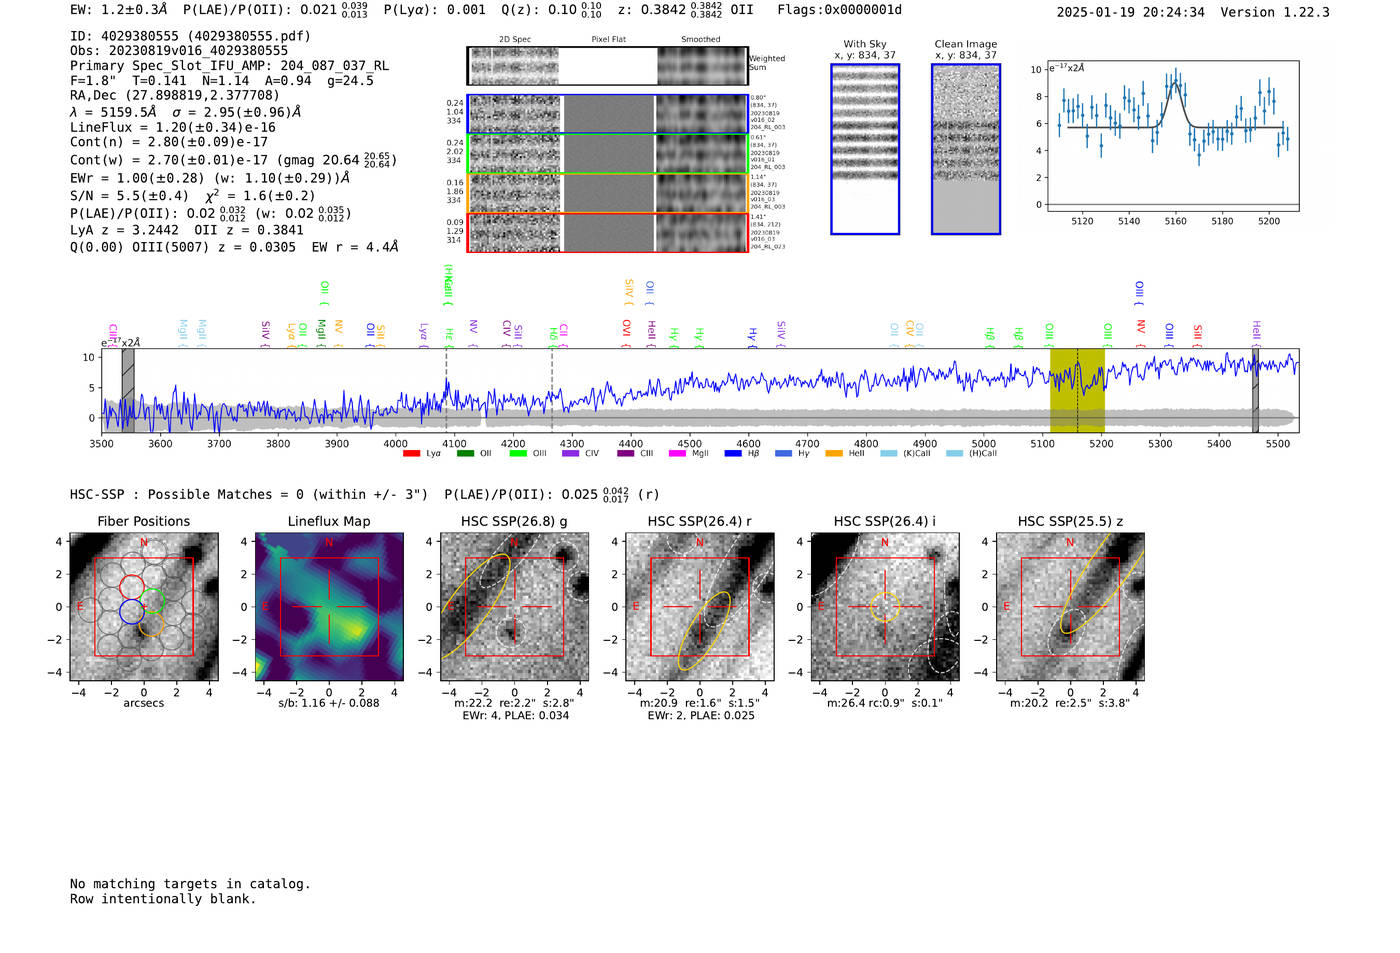Viewport: 1400px width, 953px height.
Task: Click the green fiber circle in Fiber Positions
Action: pos(152,601)
